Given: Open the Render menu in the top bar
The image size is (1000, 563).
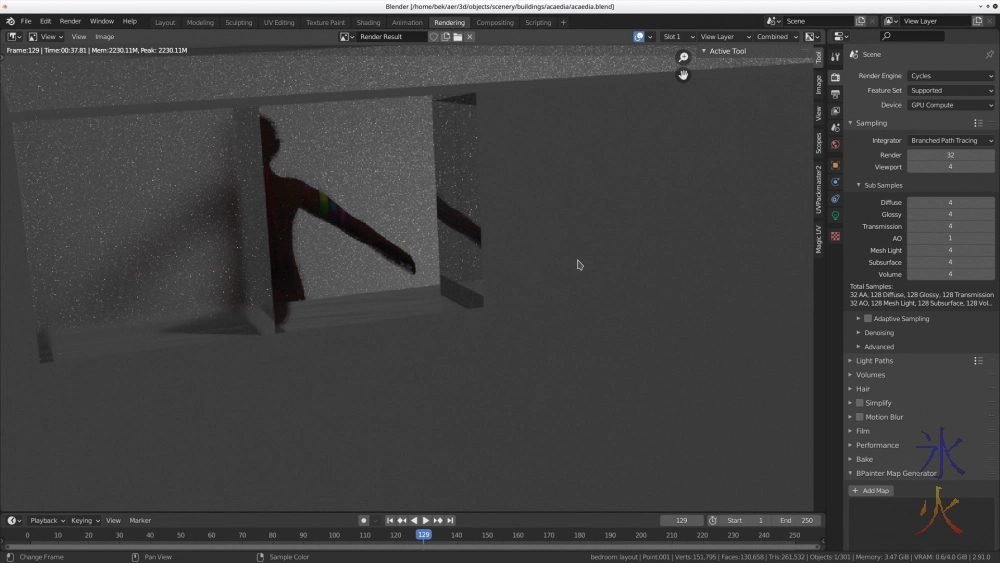Looking at the screenshot, I should [70, 21].
